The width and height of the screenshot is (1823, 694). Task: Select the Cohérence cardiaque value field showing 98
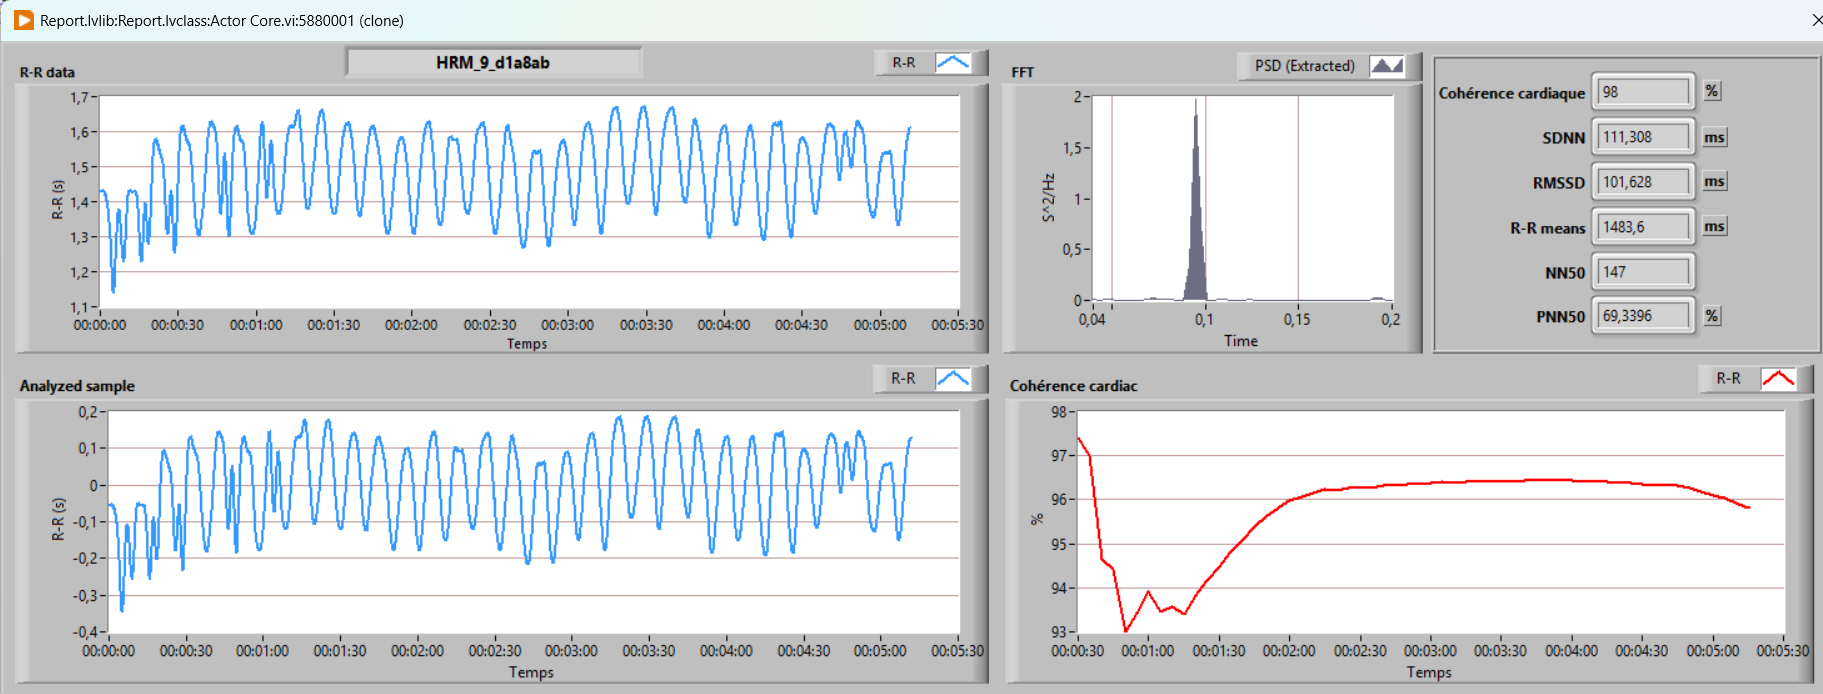coord(1643,92)
